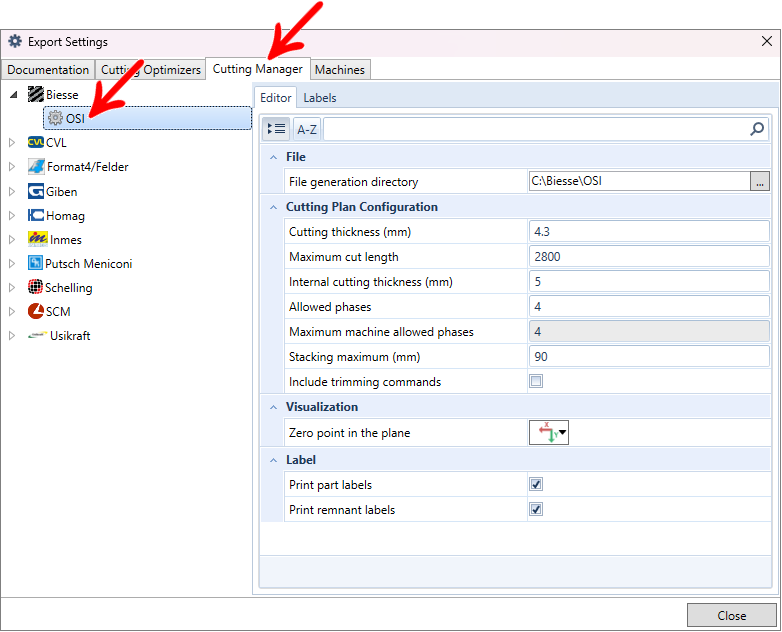
Task: Expand the Giben tree node
Action: coord(12,191)
